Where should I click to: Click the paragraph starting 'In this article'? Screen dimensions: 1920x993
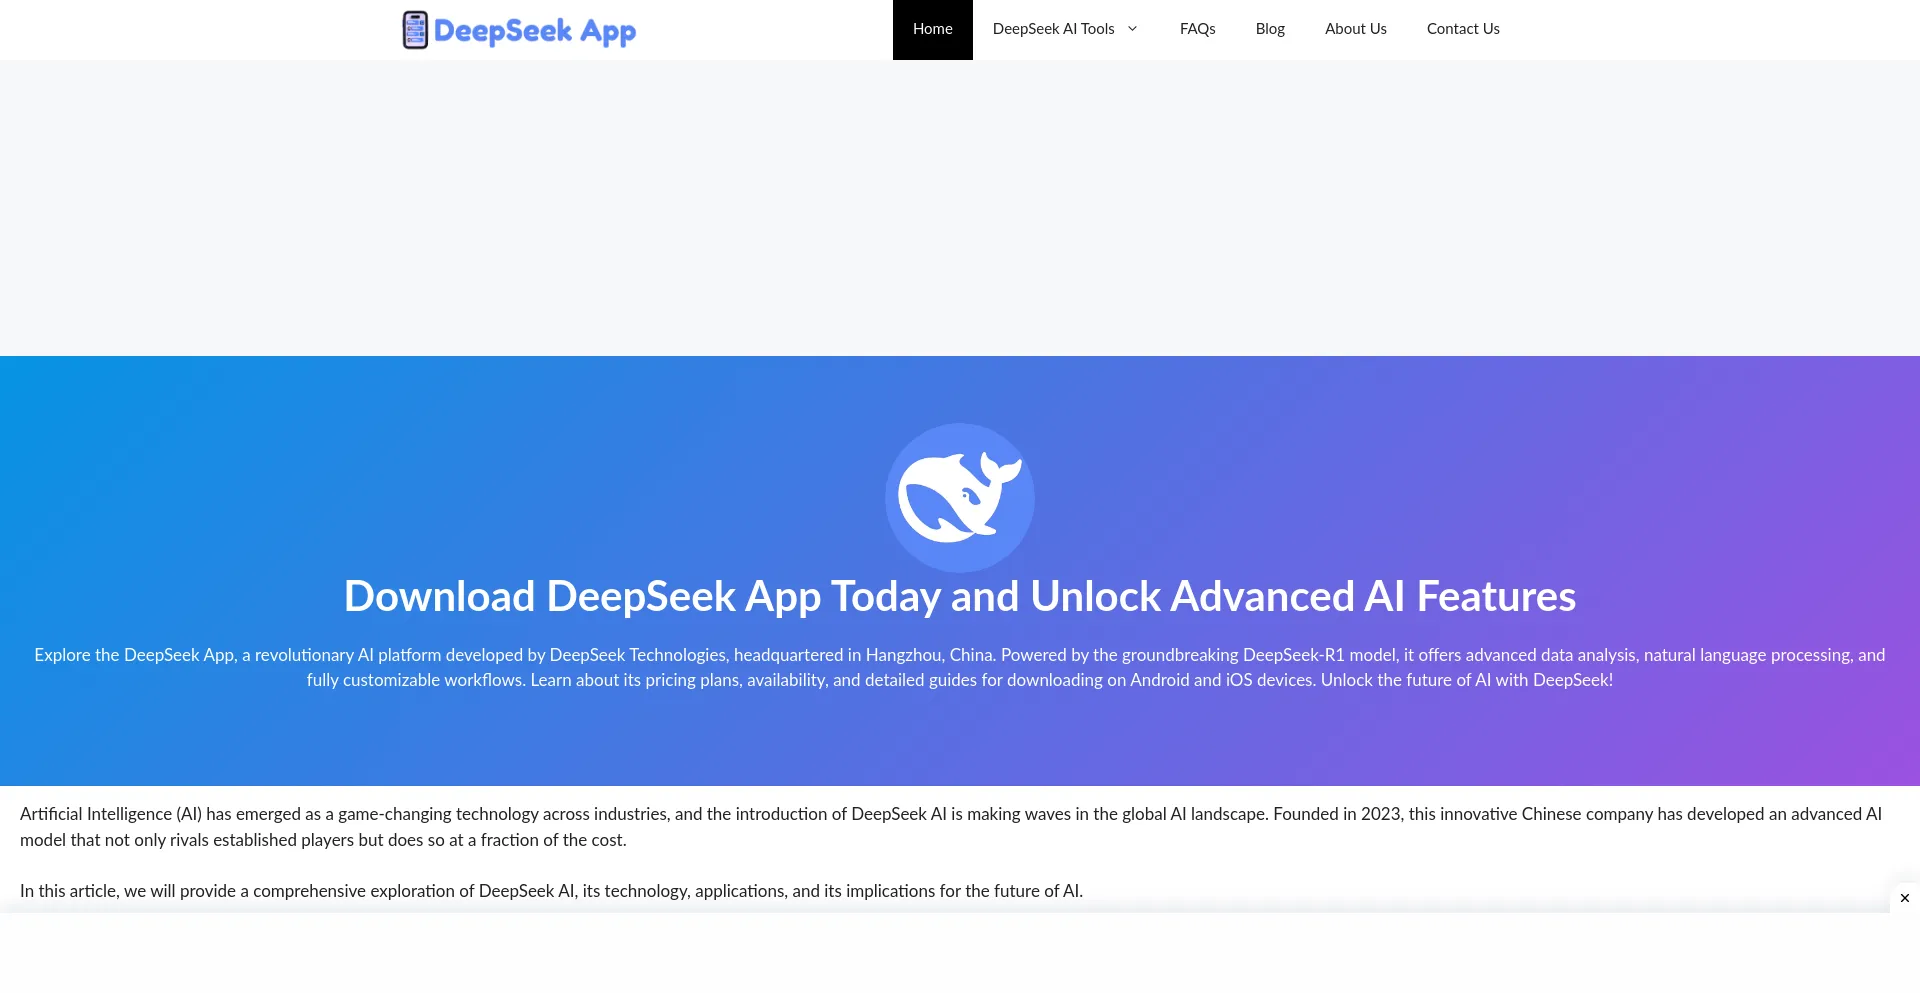tap(550, 891)
